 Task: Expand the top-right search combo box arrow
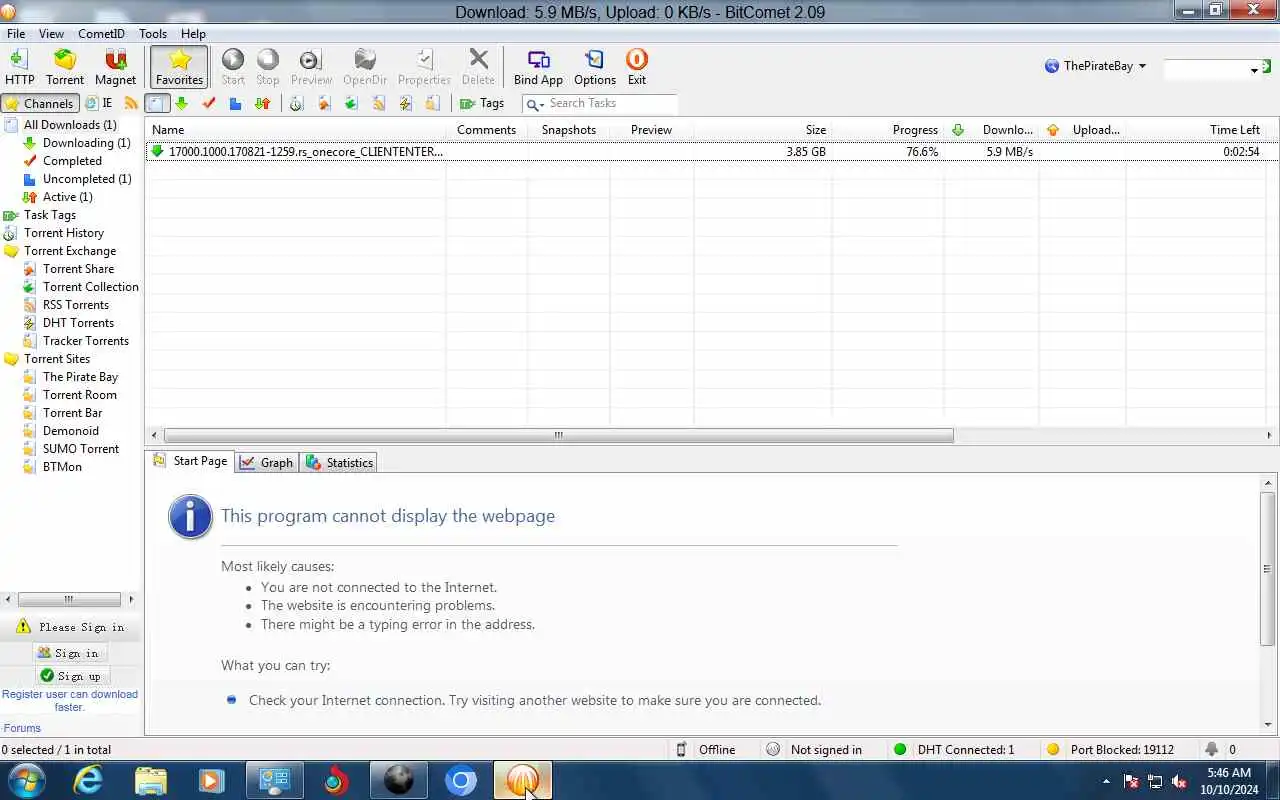tap(1254, 70)
